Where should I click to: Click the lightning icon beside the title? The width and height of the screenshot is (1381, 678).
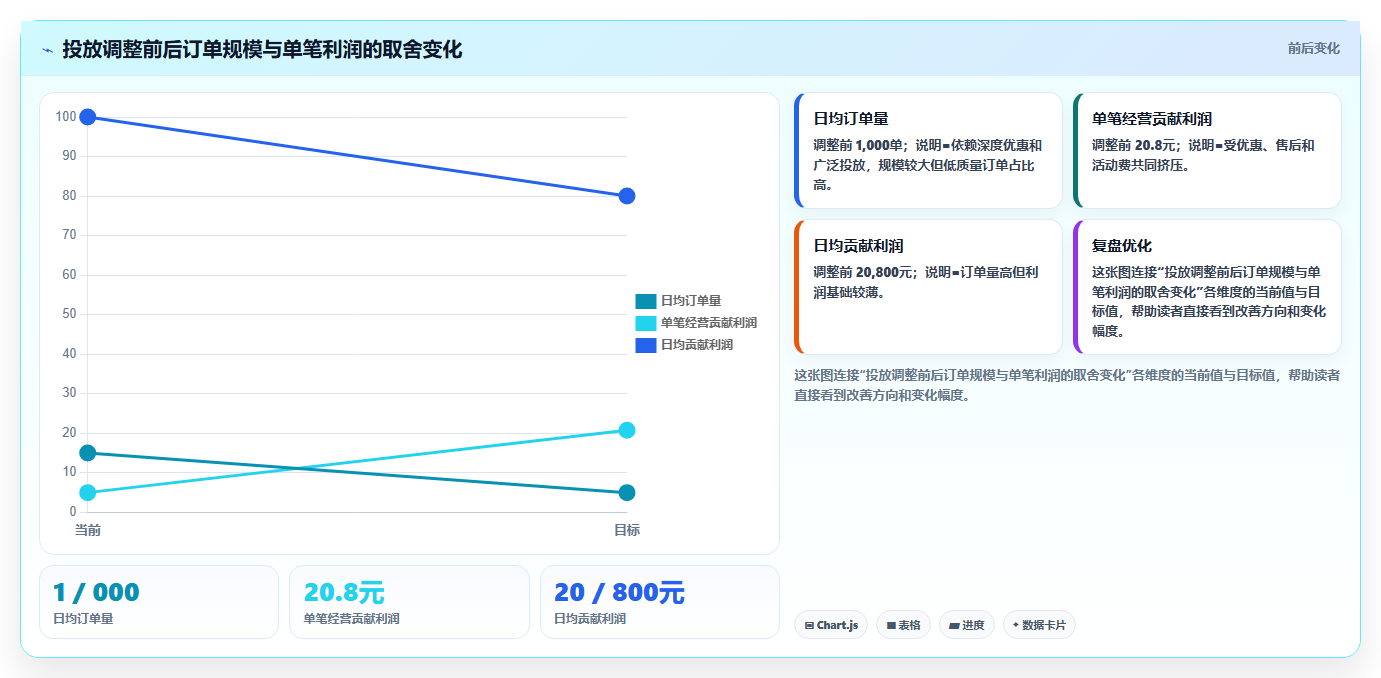coord(47,50)
